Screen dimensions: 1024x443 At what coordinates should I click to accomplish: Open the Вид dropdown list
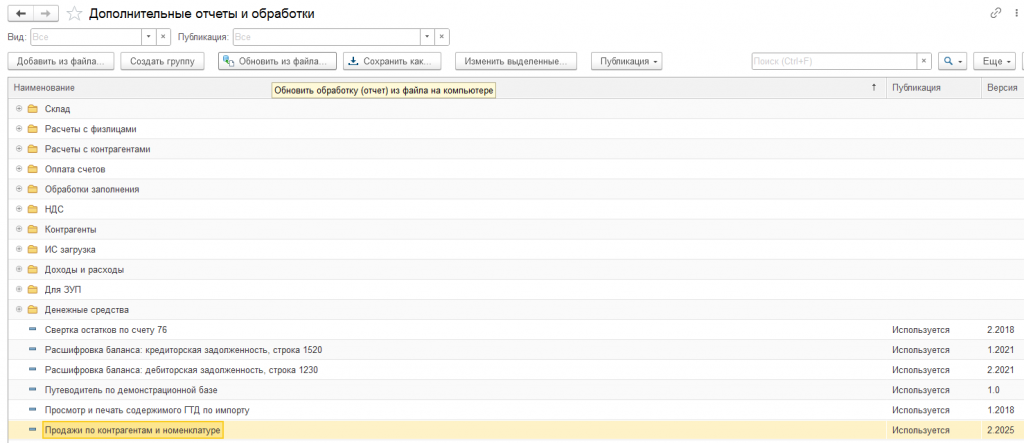(148, 37)
